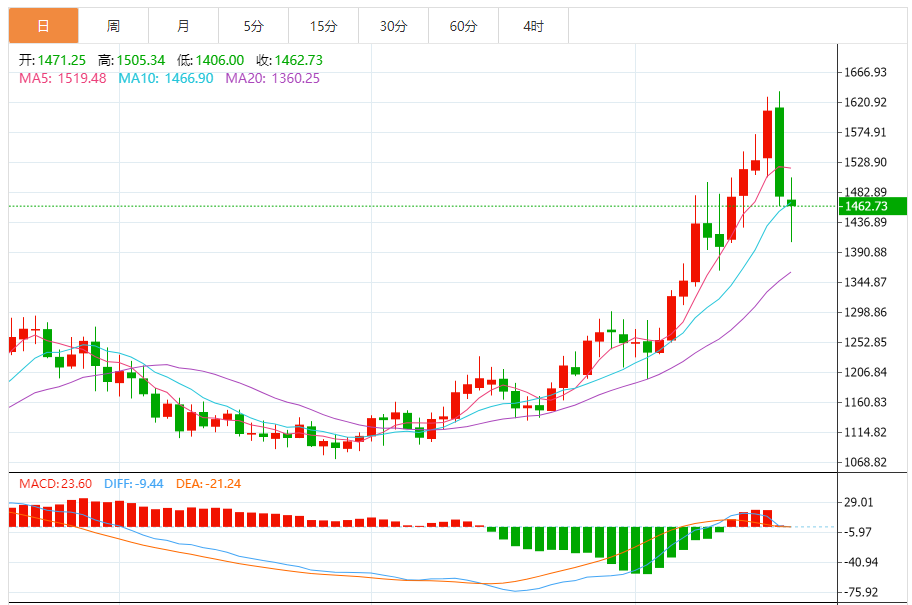
Task: Select the 日 daily timeframe tab
Action: tap(44, 26)
